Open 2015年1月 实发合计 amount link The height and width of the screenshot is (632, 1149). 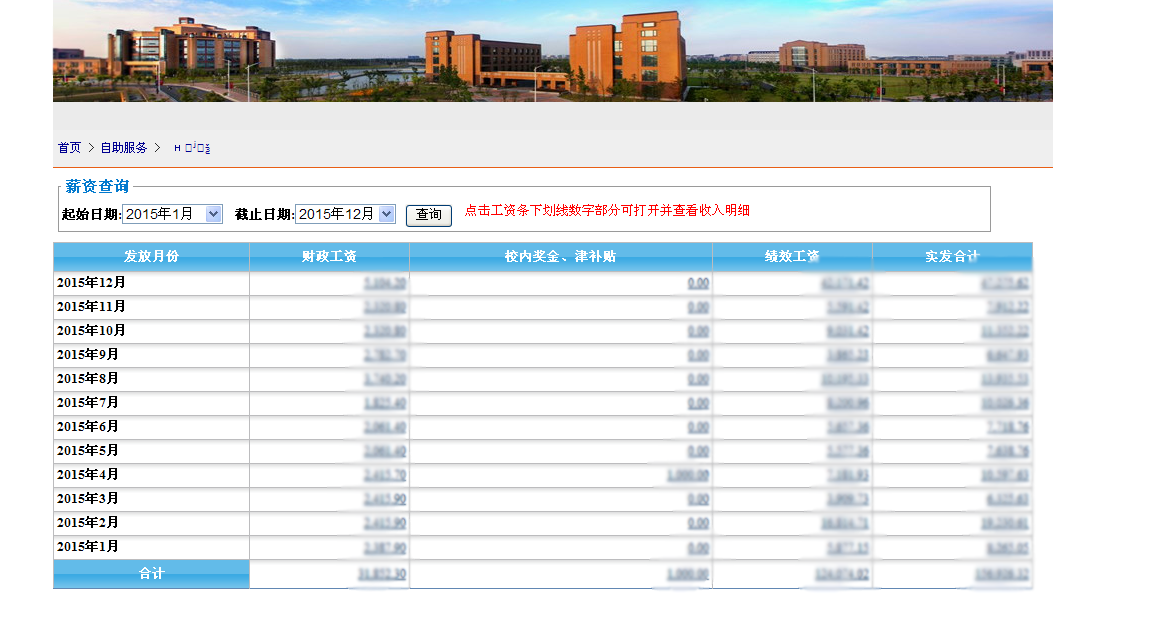click(x=1006, y=547)
